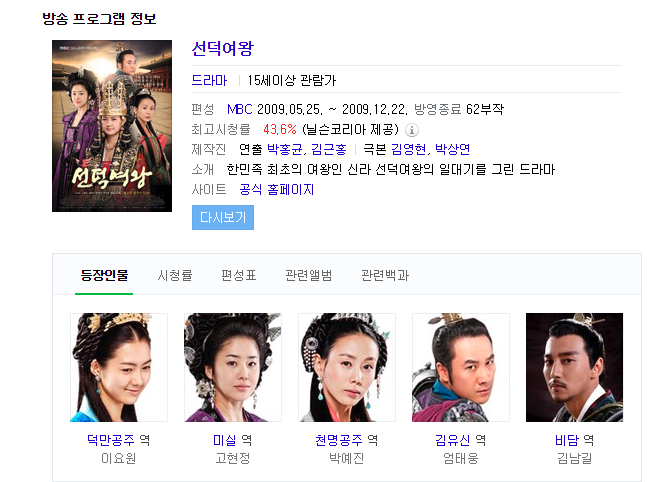
Task: Open the 공식 홈페이지 link
Action: coord(276,189)
